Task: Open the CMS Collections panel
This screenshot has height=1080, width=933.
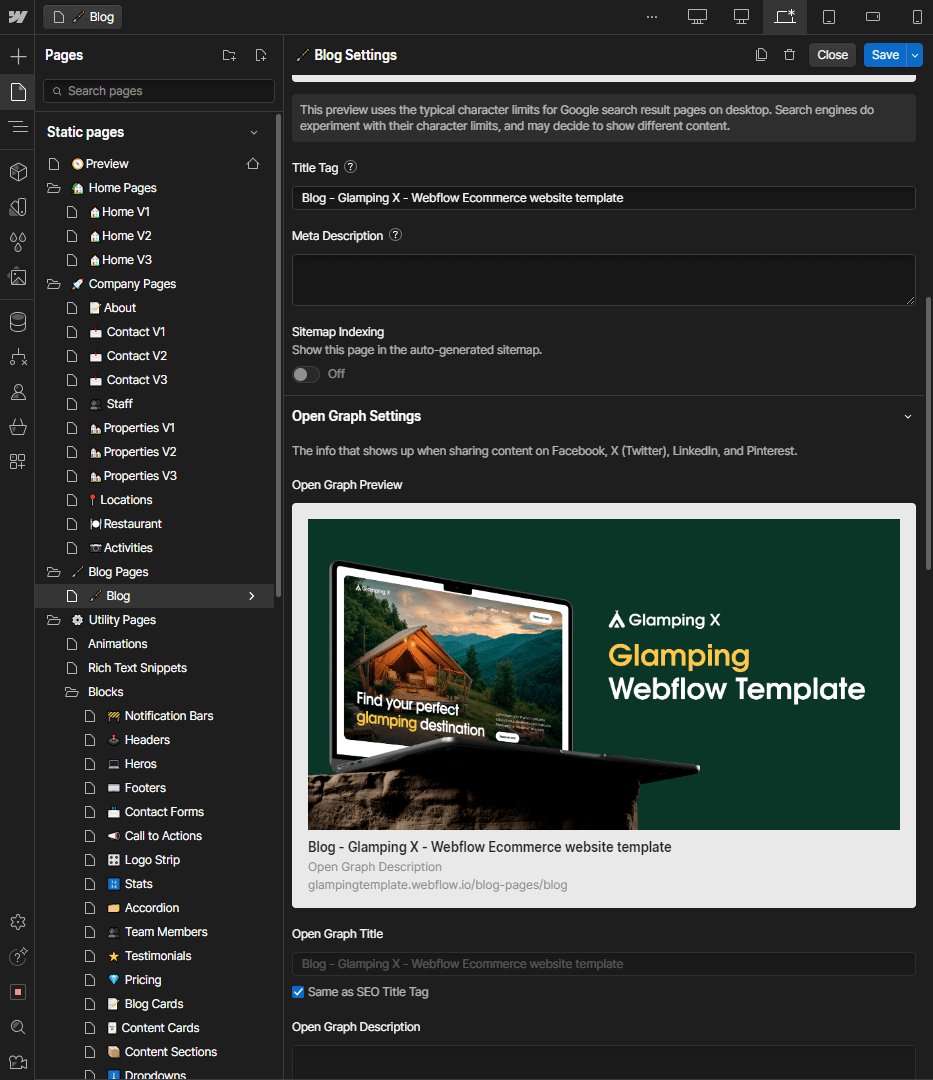Action: [17, 322]
